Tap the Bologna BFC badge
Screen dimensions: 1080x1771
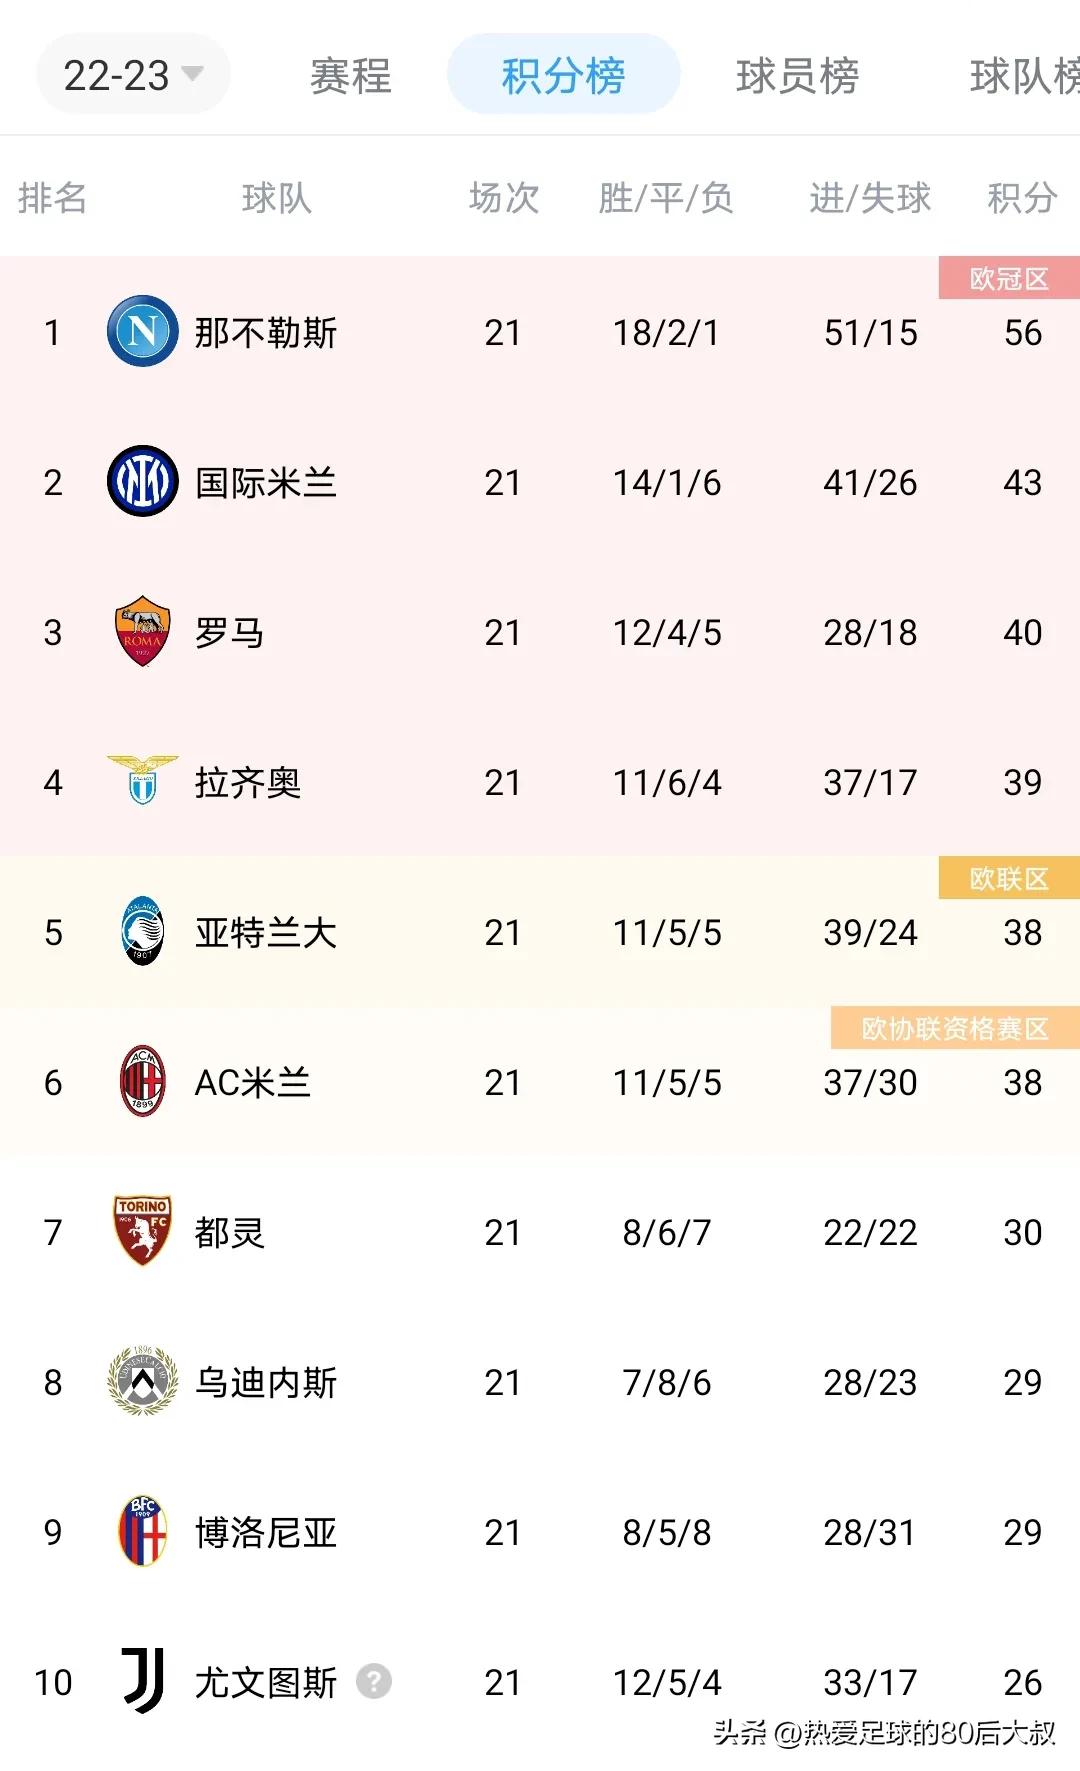pyautogui.click(x=142, y=1531)
